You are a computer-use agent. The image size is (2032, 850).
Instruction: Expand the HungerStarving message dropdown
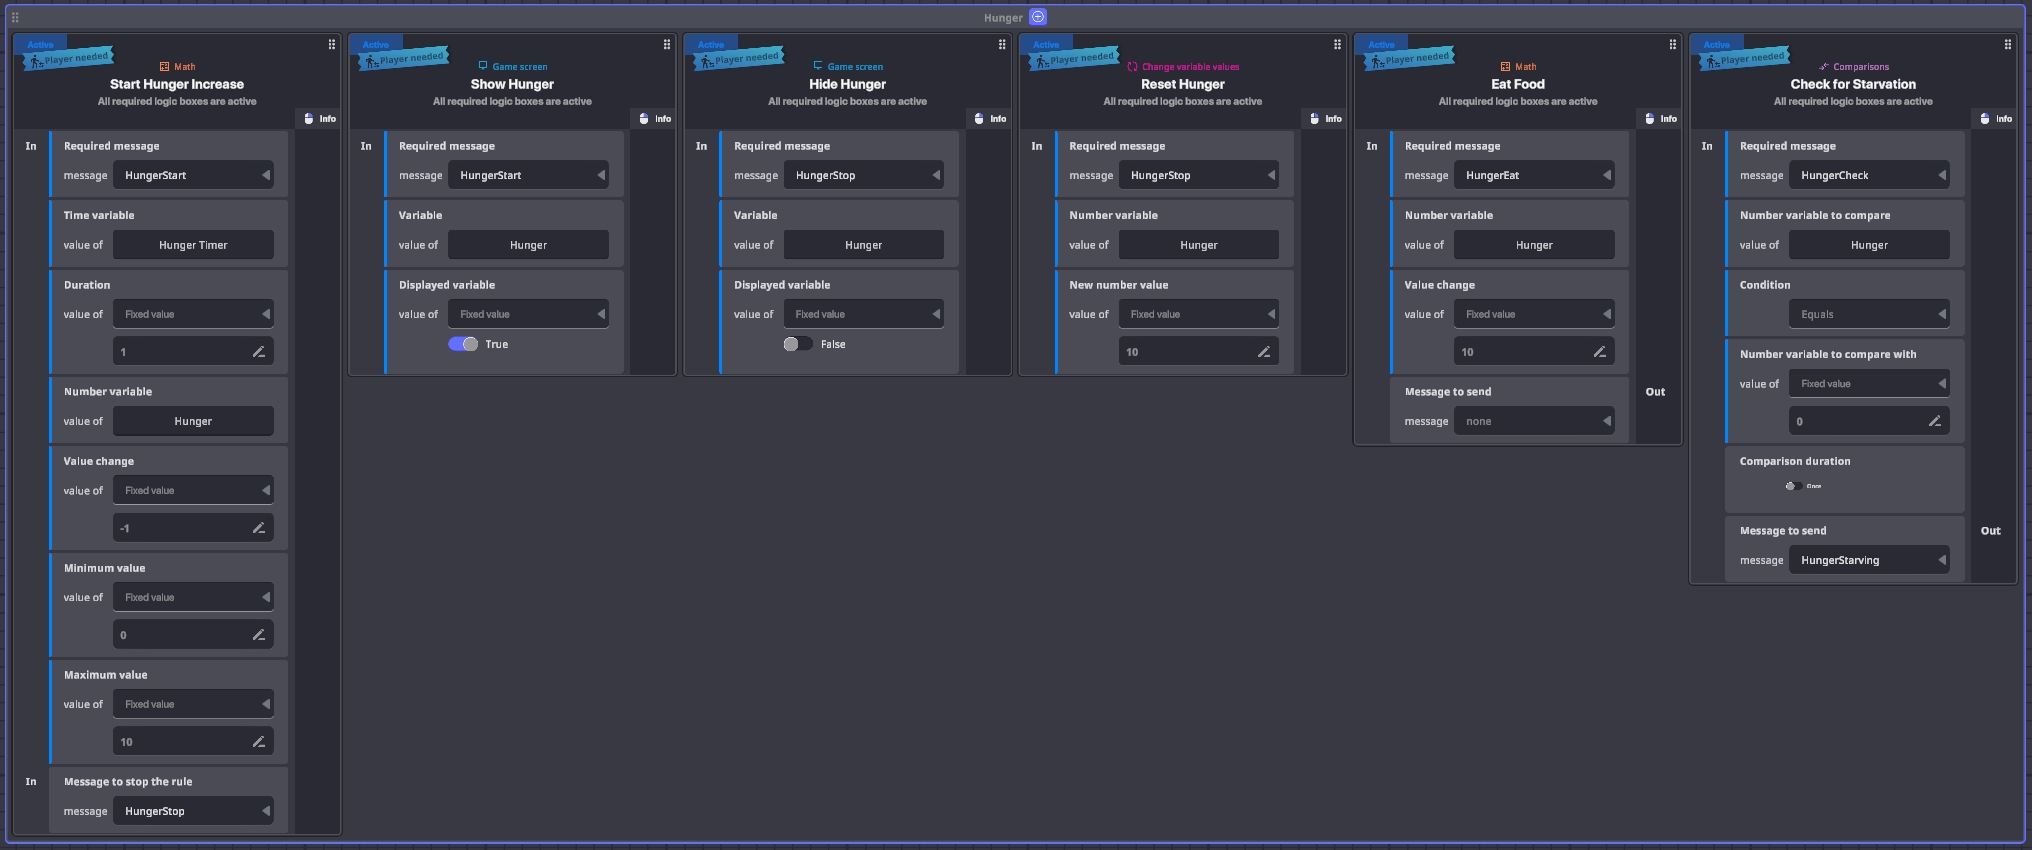1868,560
